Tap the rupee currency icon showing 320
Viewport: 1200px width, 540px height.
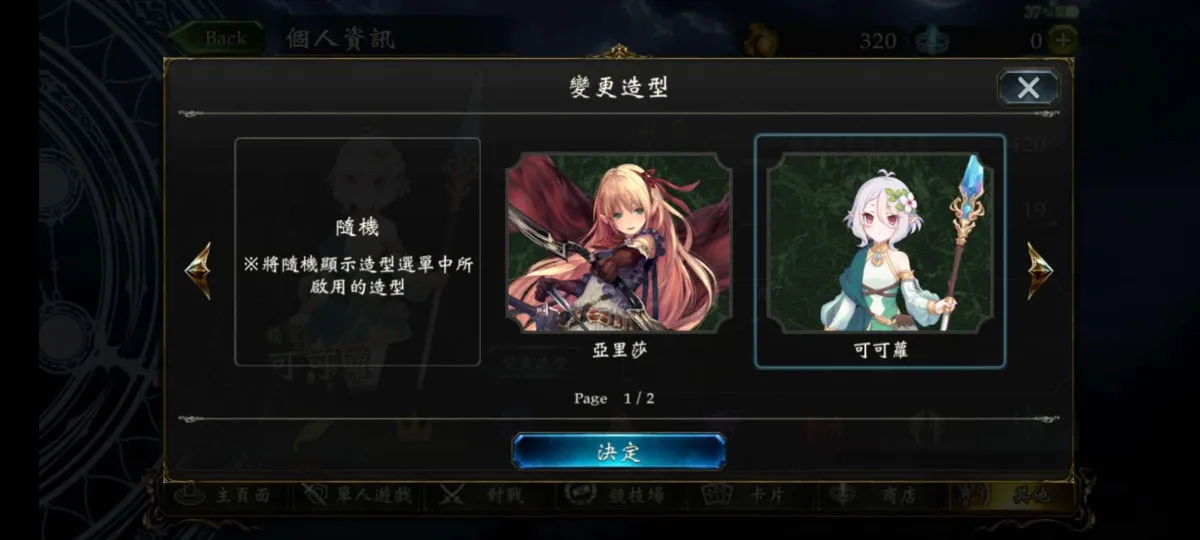tap(759, 41)
